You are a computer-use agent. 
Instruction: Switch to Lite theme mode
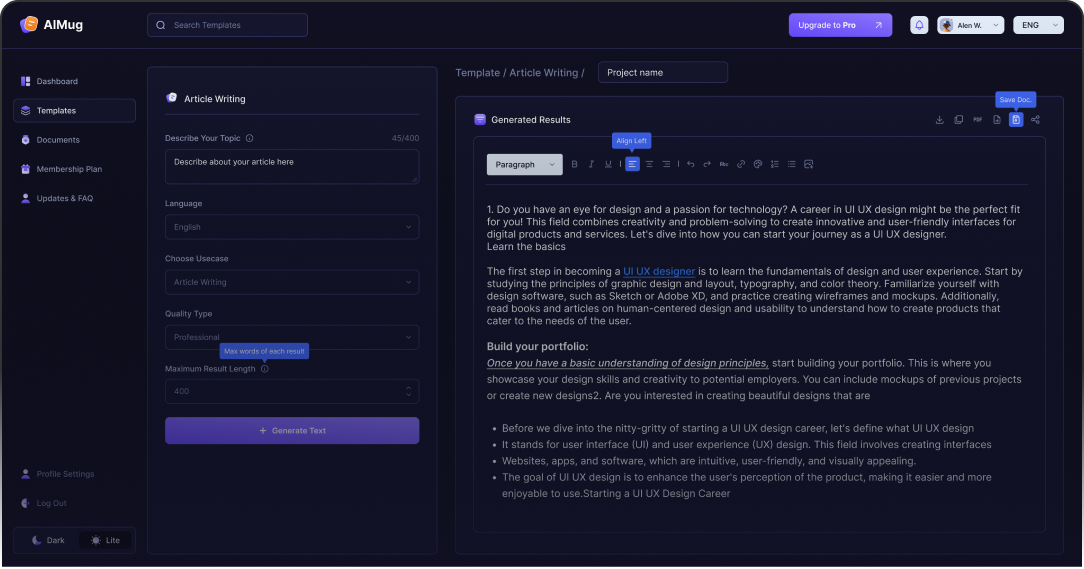pos(105,540)
